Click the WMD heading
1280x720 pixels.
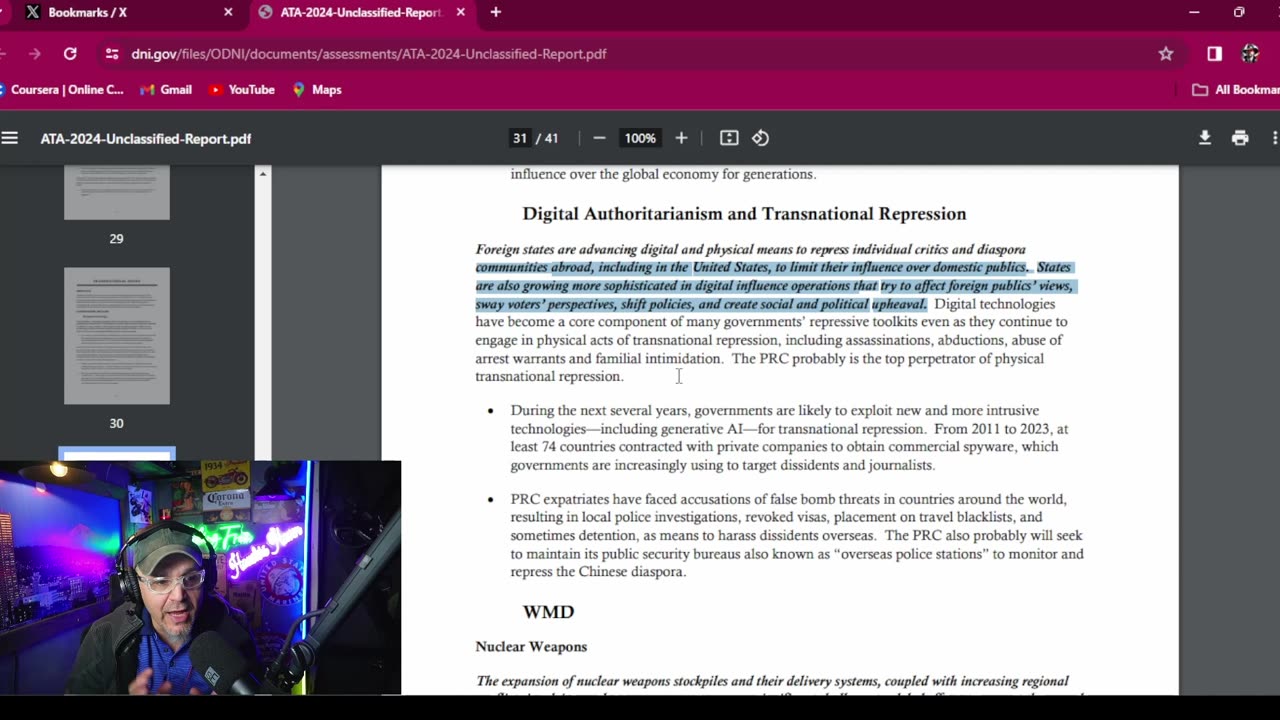[x=548, y=612]
